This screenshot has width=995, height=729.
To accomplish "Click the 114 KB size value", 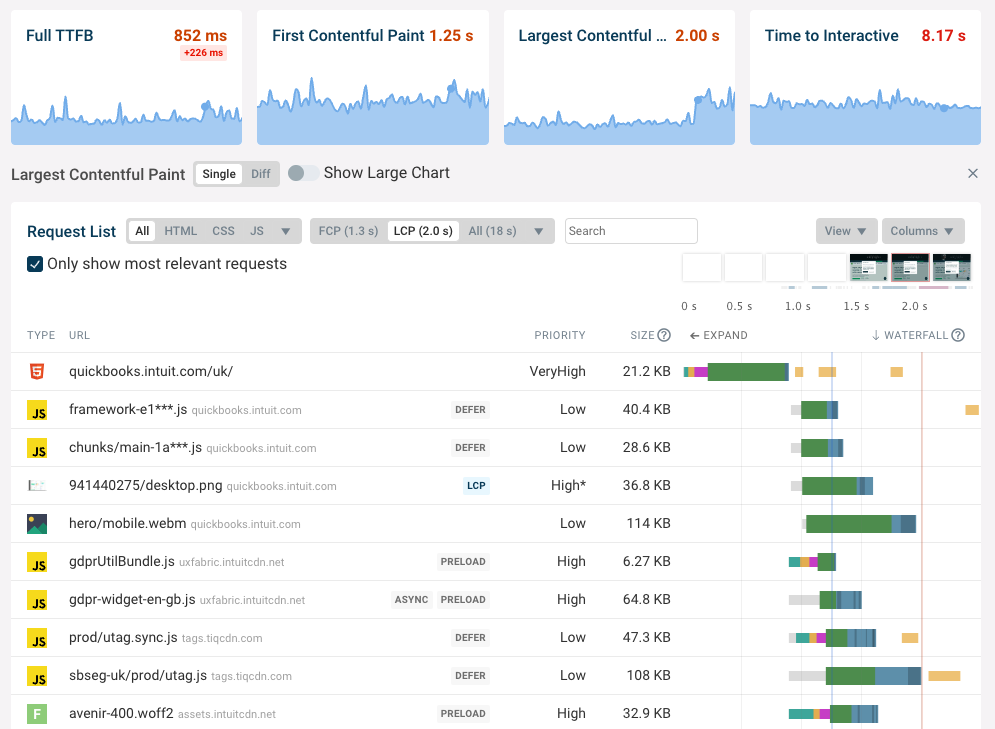I will point(649,523).
